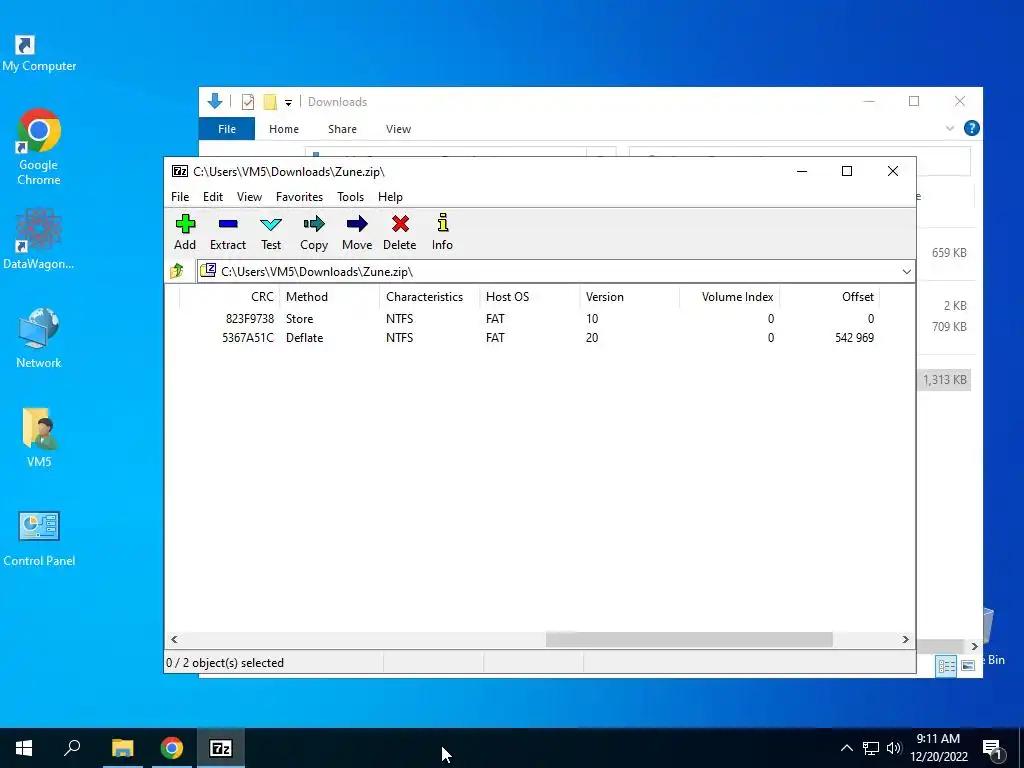Open Chrome from the taskbar

coord(172,748)
